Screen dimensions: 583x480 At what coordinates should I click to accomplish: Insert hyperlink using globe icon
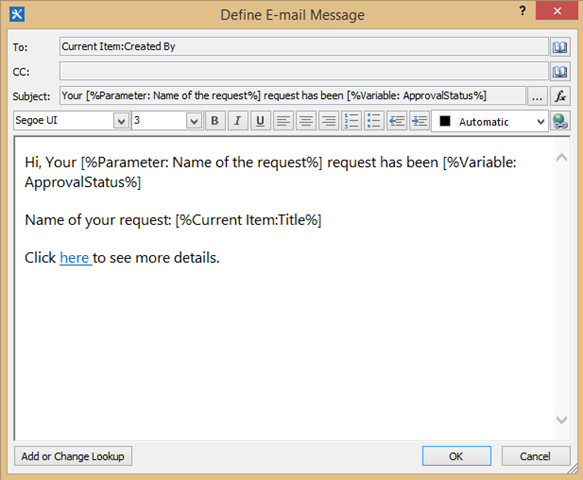tap(560, 121)
